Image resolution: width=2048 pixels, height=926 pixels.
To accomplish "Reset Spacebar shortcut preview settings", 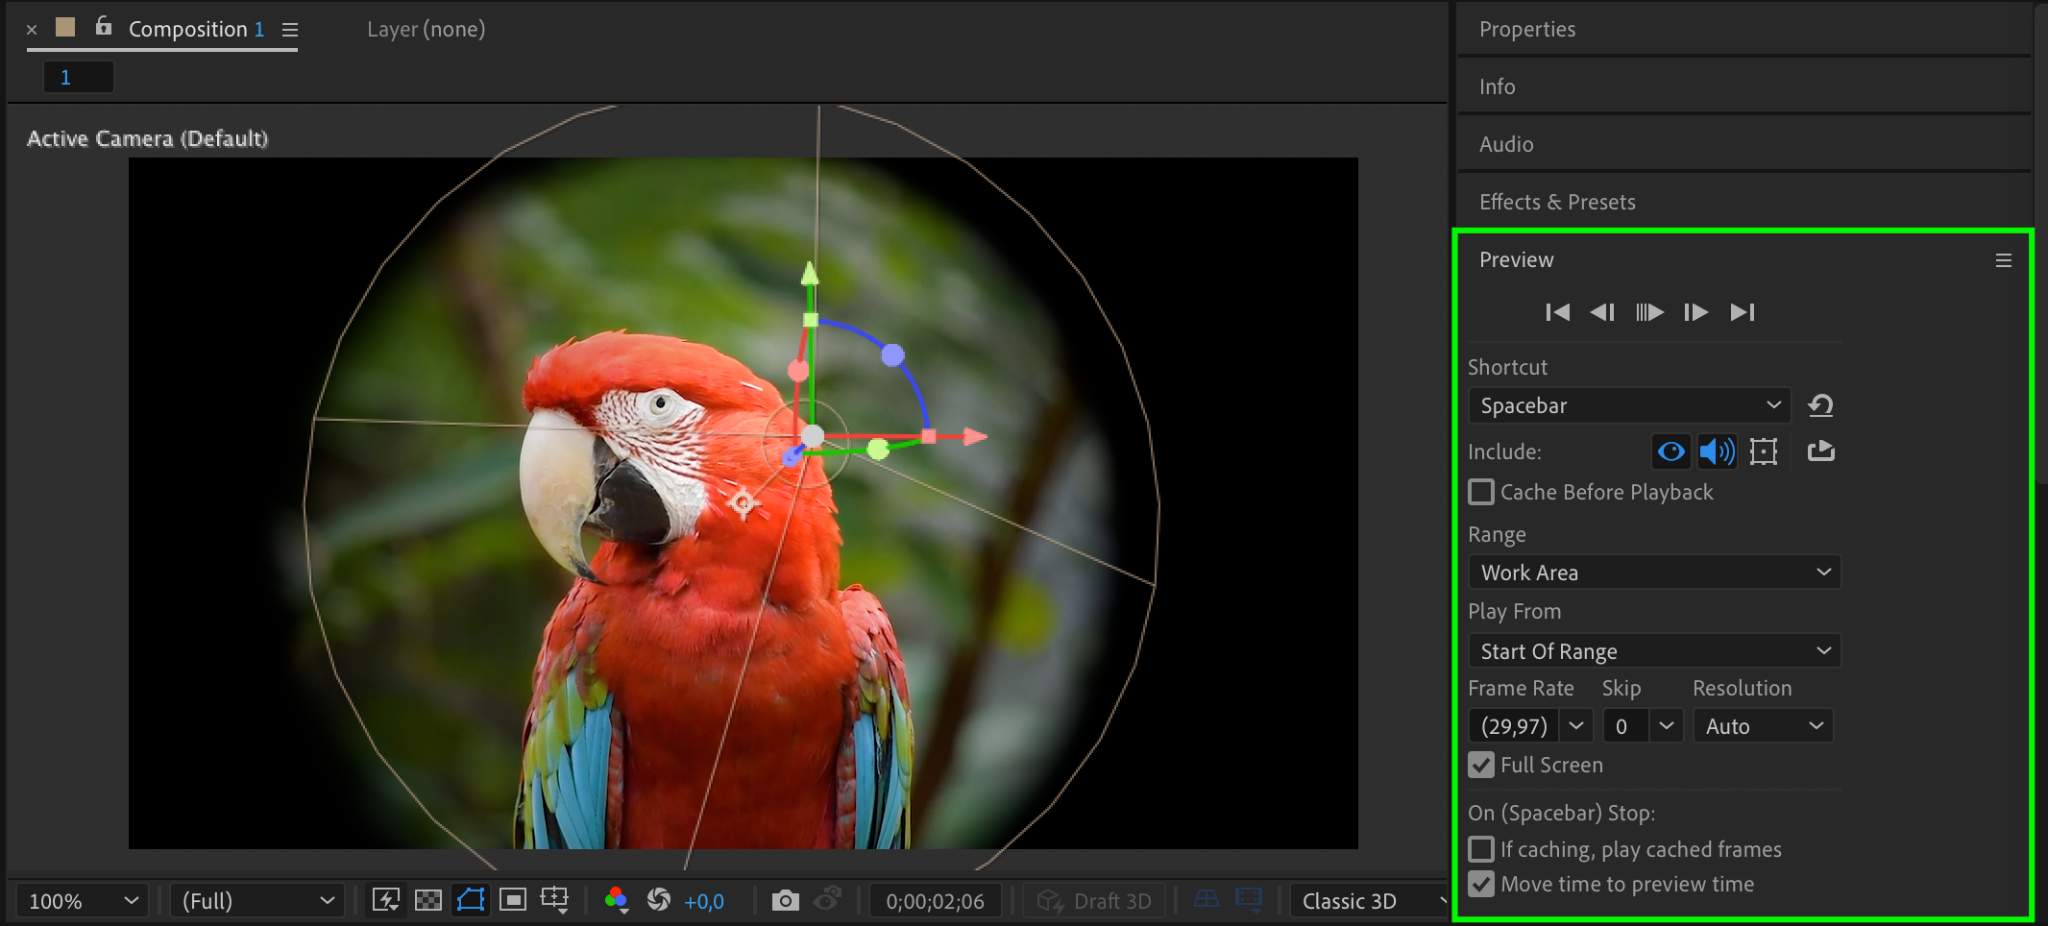I will click(1820, 406).
